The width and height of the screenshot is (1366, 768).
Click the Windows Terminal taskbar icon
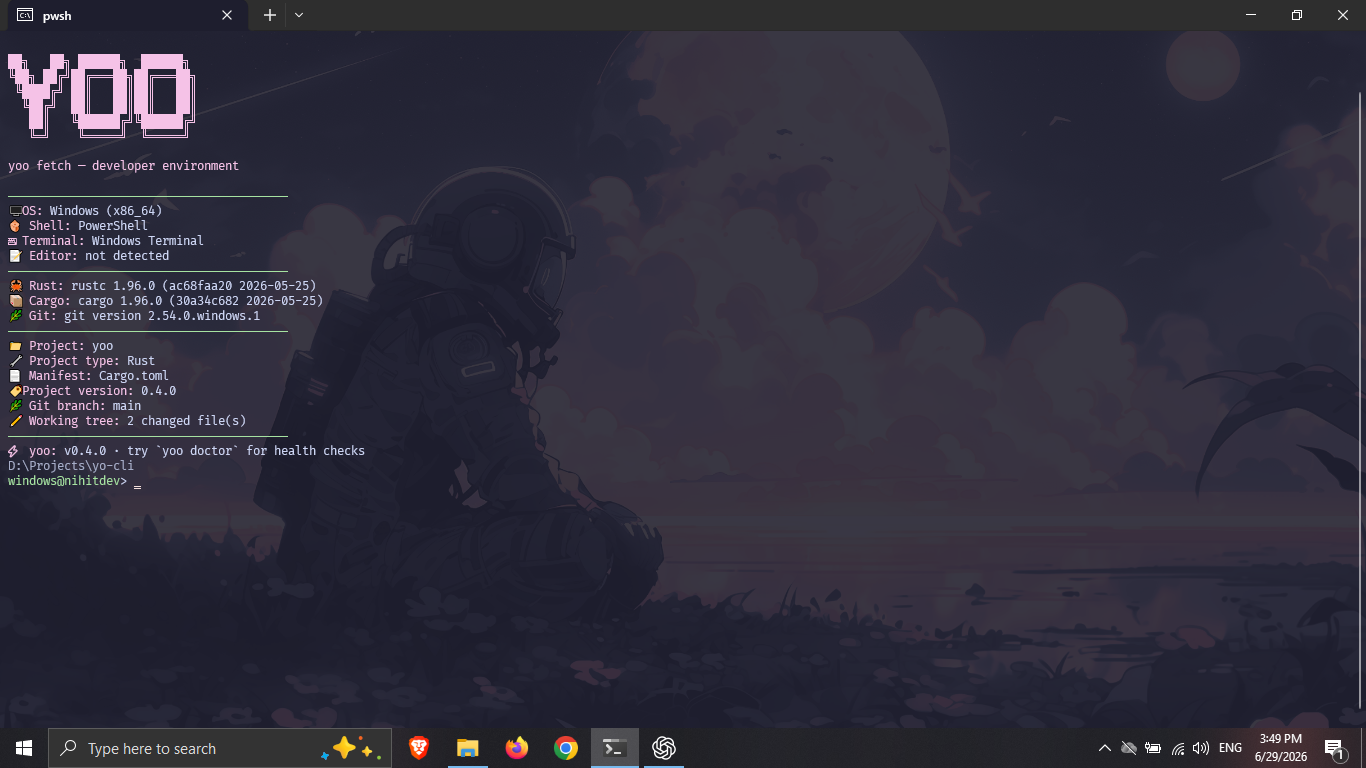click(x=615, y=748)
